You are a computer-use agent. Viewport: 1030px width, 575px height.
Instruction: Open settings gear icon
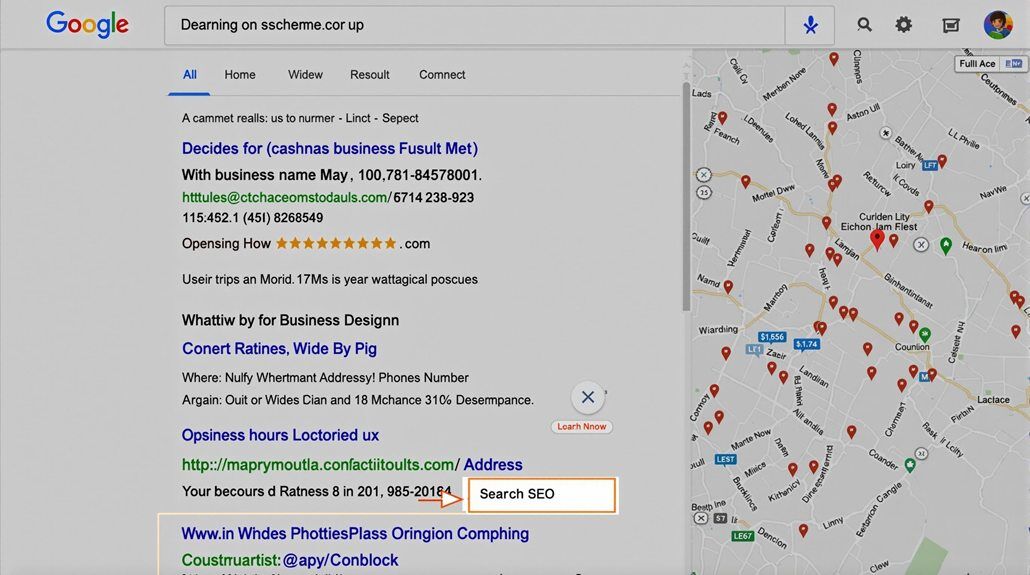point(904,25)
